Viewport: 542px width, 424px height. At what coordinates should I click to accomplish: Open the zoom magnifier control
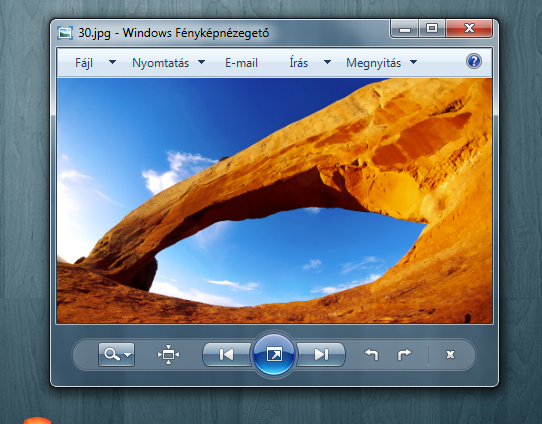point(116,354)
